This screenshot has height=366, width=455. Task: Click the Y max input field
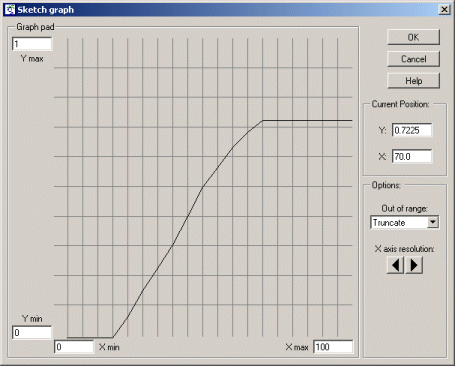point(32,44)
